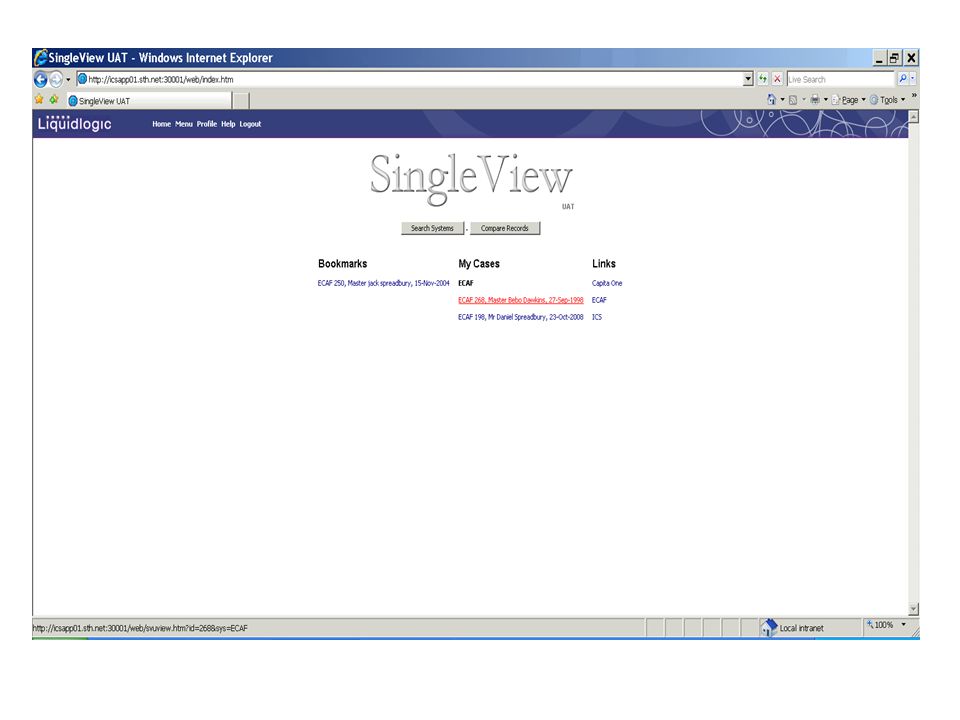Image resolution: width=960 pixels, height=720 pixels.
Task: Click the Internet Explorer title bar icon
Action: click(x=41, y=58)
